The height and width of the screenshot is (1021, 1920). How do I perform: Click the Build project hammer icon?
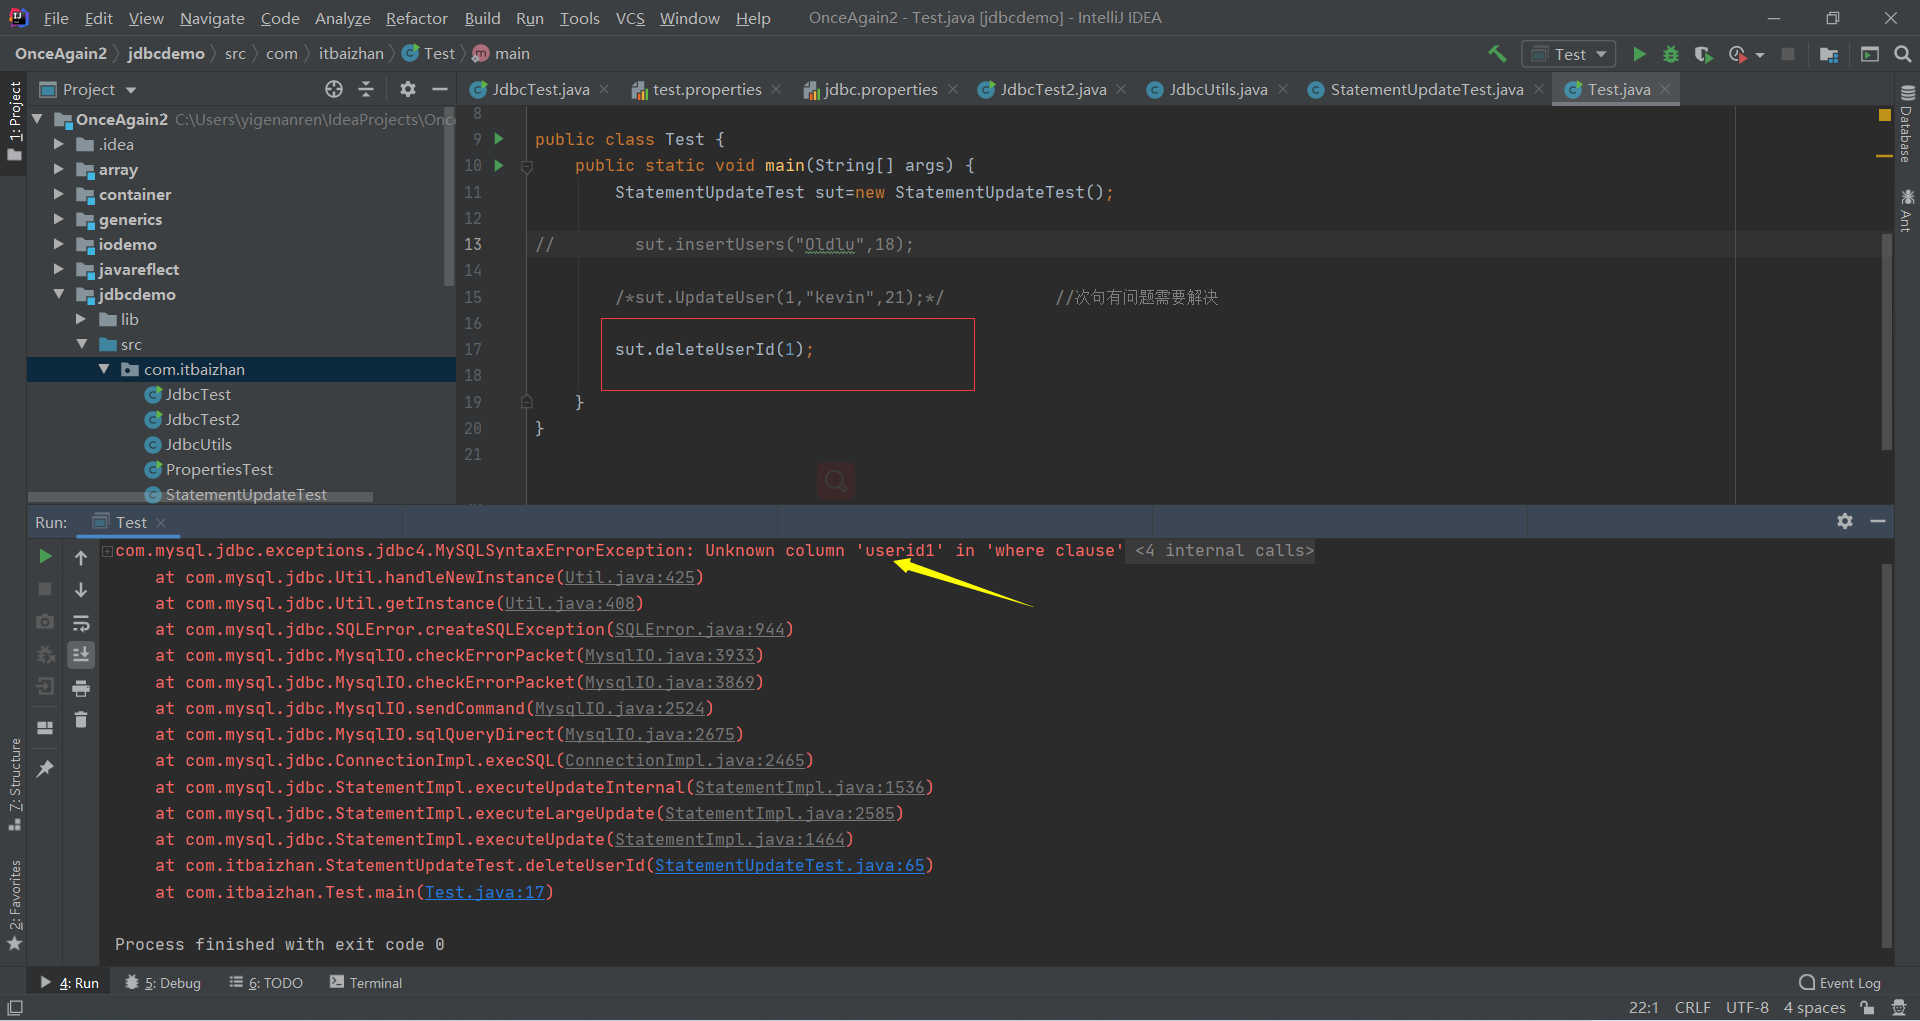[1497, 54]
